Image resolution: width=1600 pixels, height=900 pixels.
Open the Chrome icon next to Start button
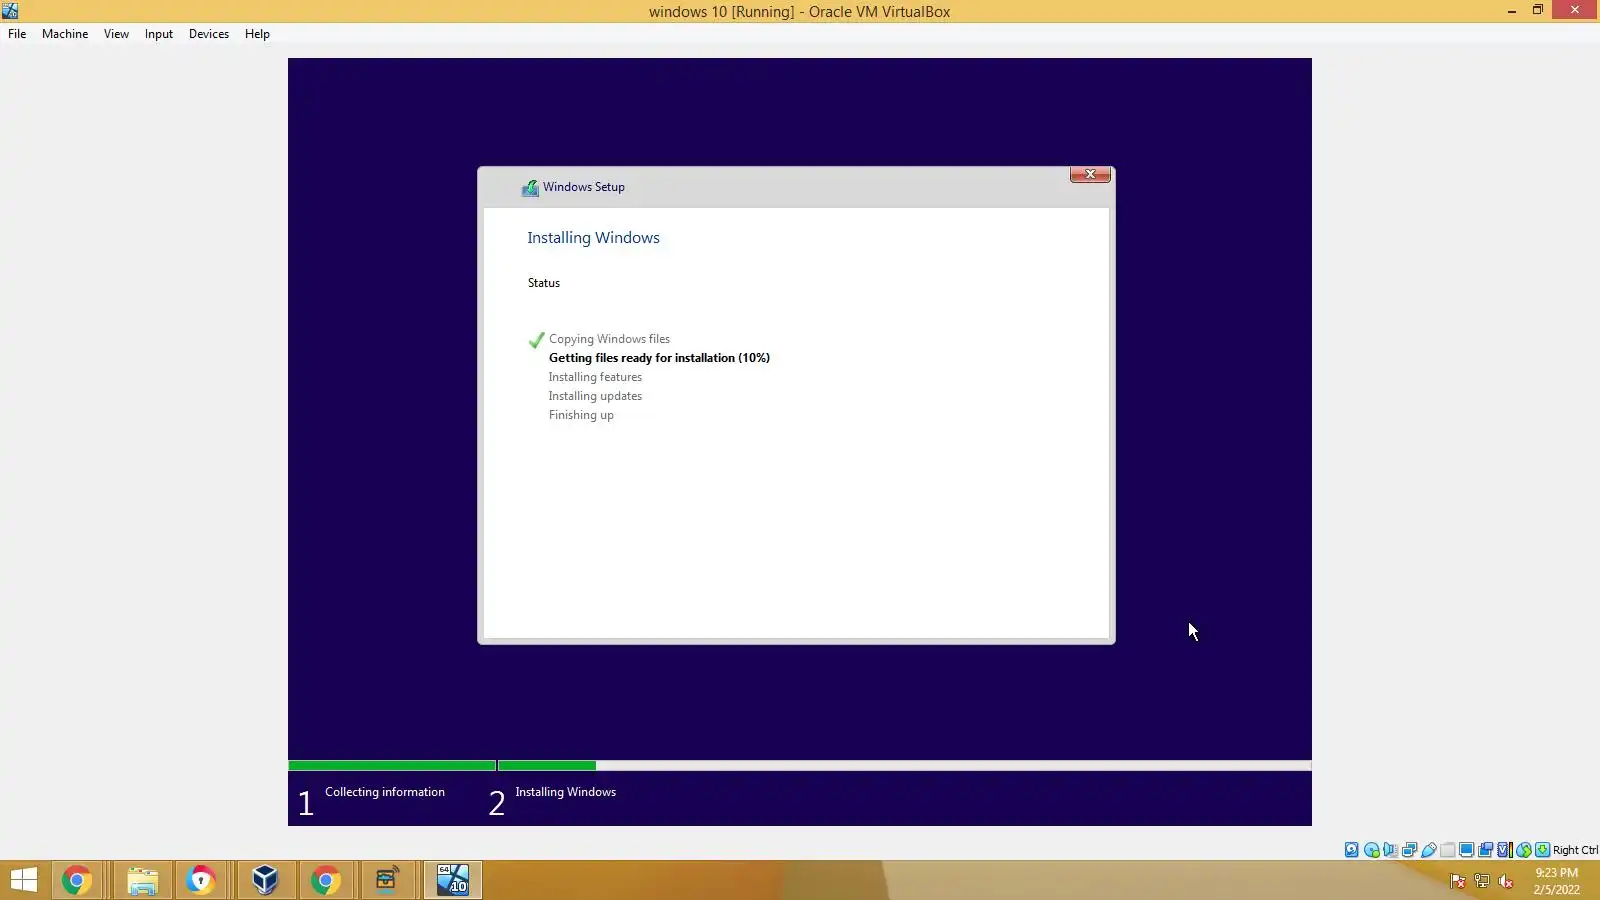(77, 880)
